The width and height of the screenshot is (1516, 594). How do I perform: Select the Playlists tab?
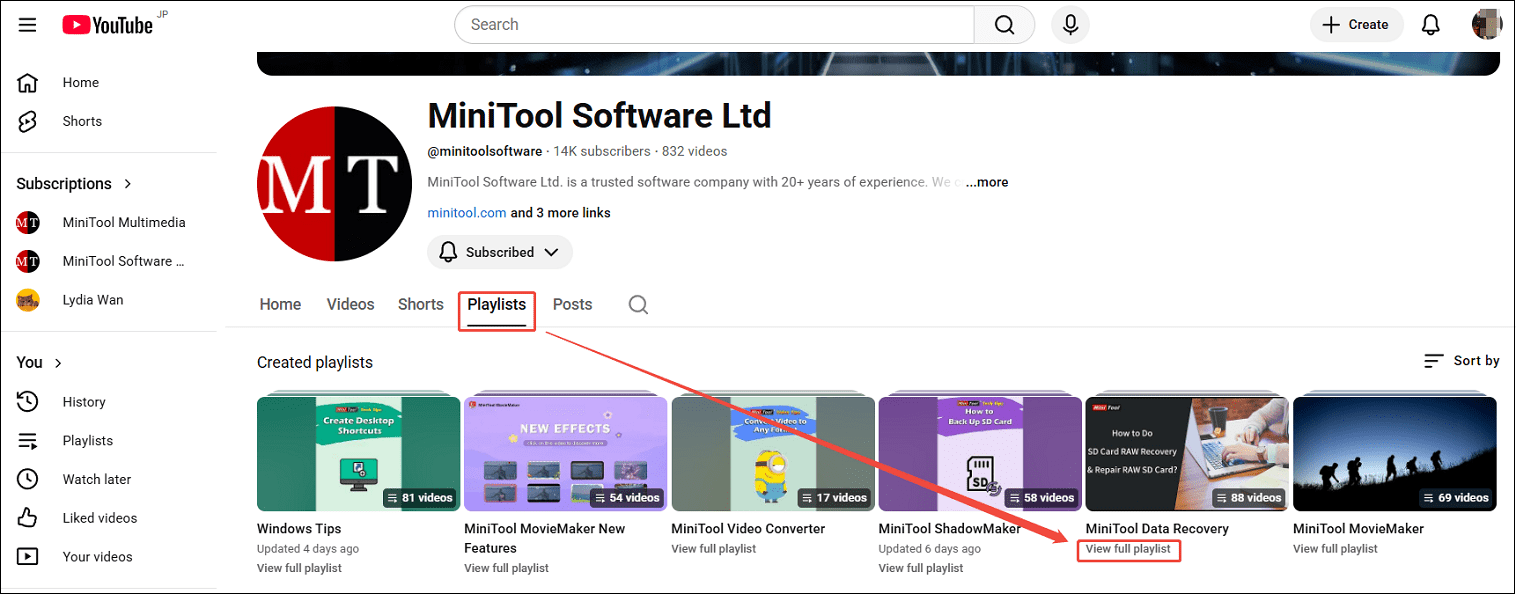(497, 305)
